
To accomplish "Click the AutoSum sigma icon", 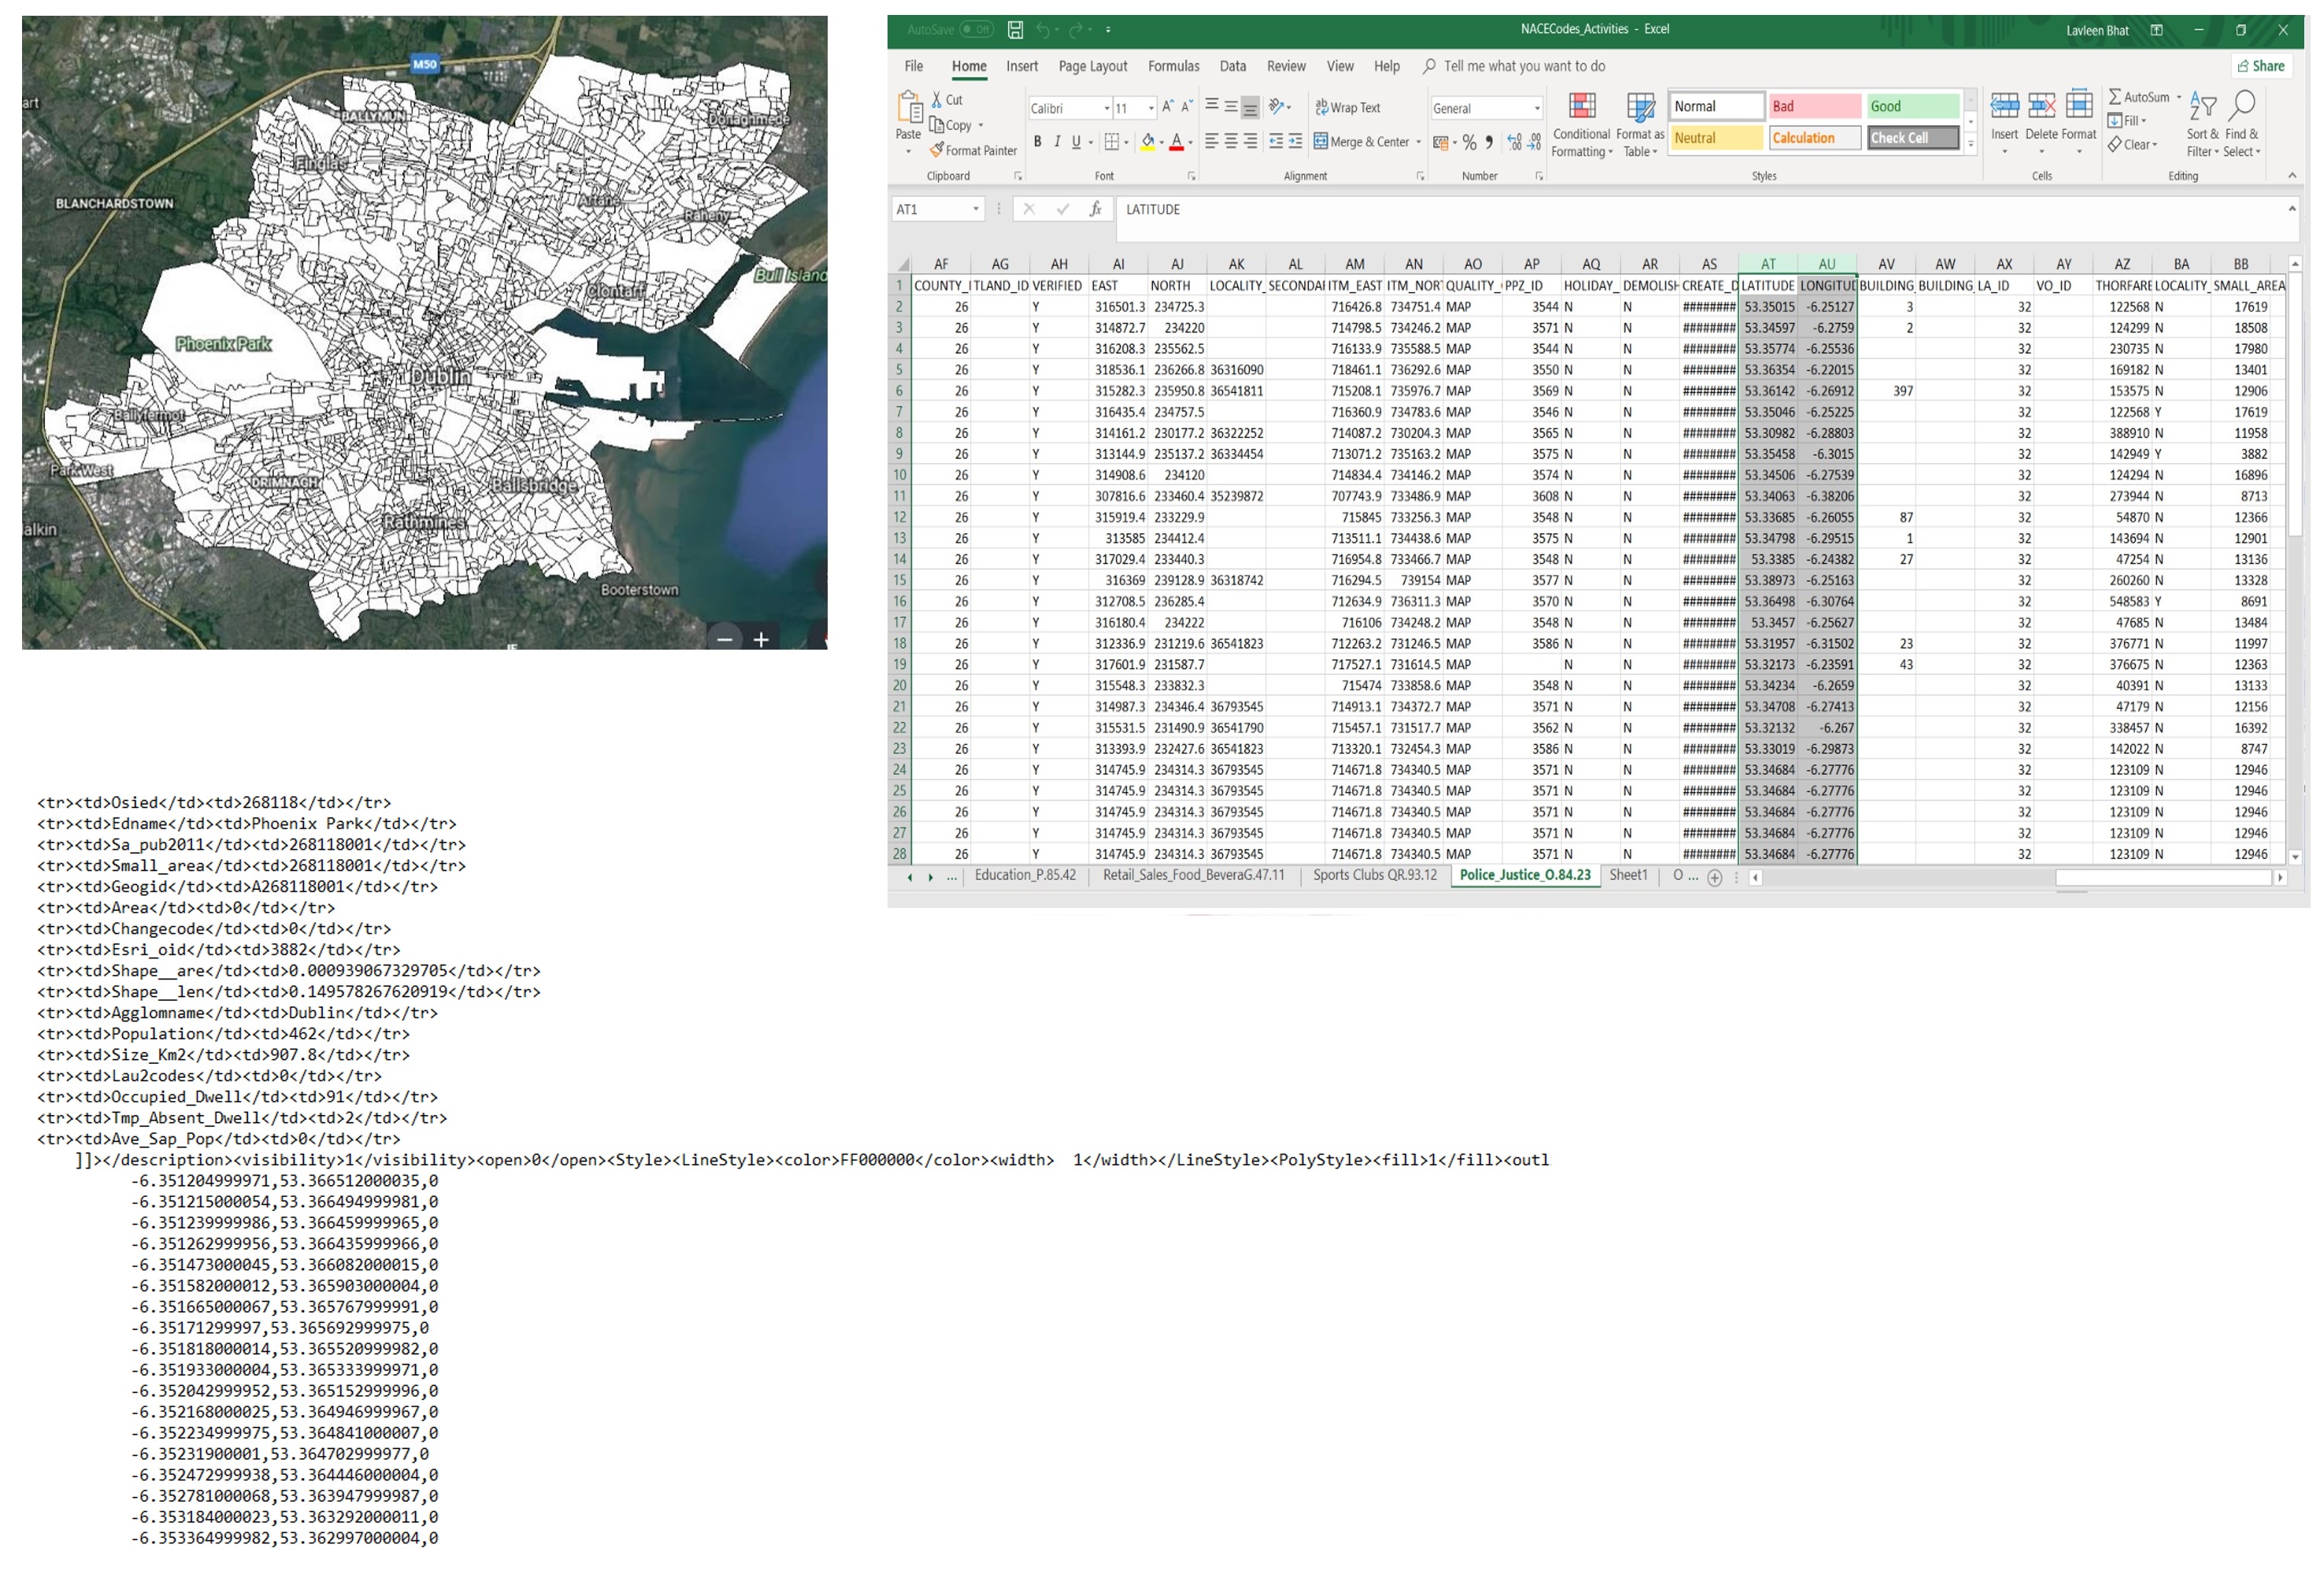I will point(2115,97).
